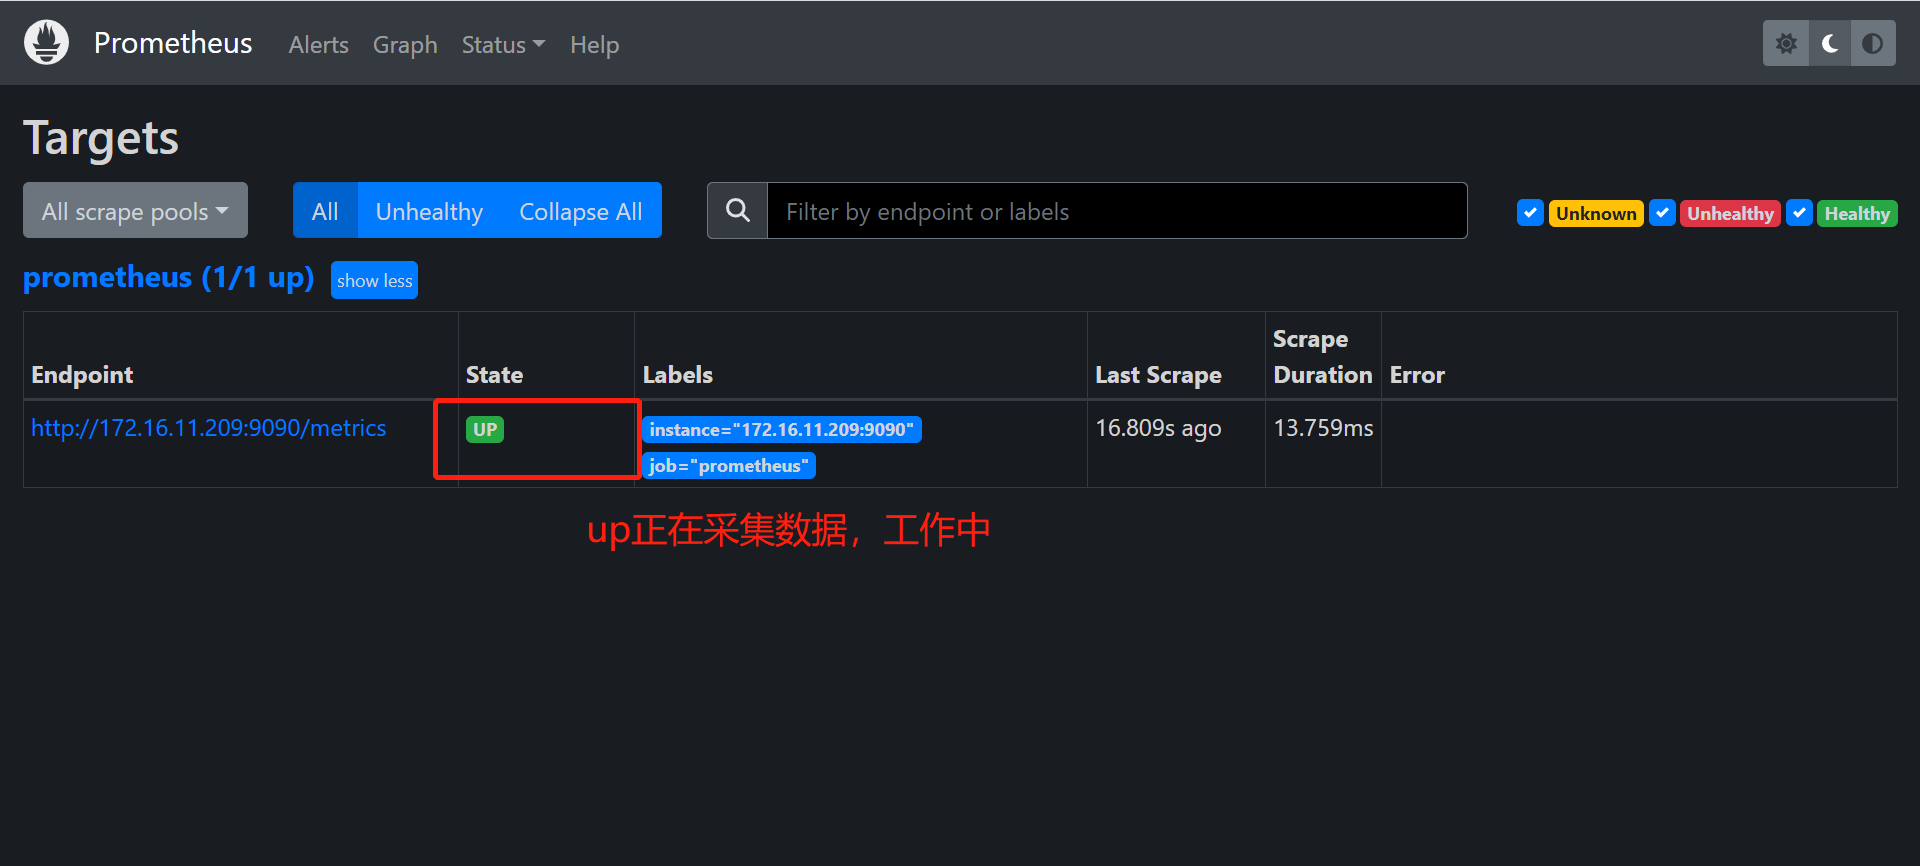Click the show less button
The width and height of the screenshot is (1920, 866).
click(374, 280)
